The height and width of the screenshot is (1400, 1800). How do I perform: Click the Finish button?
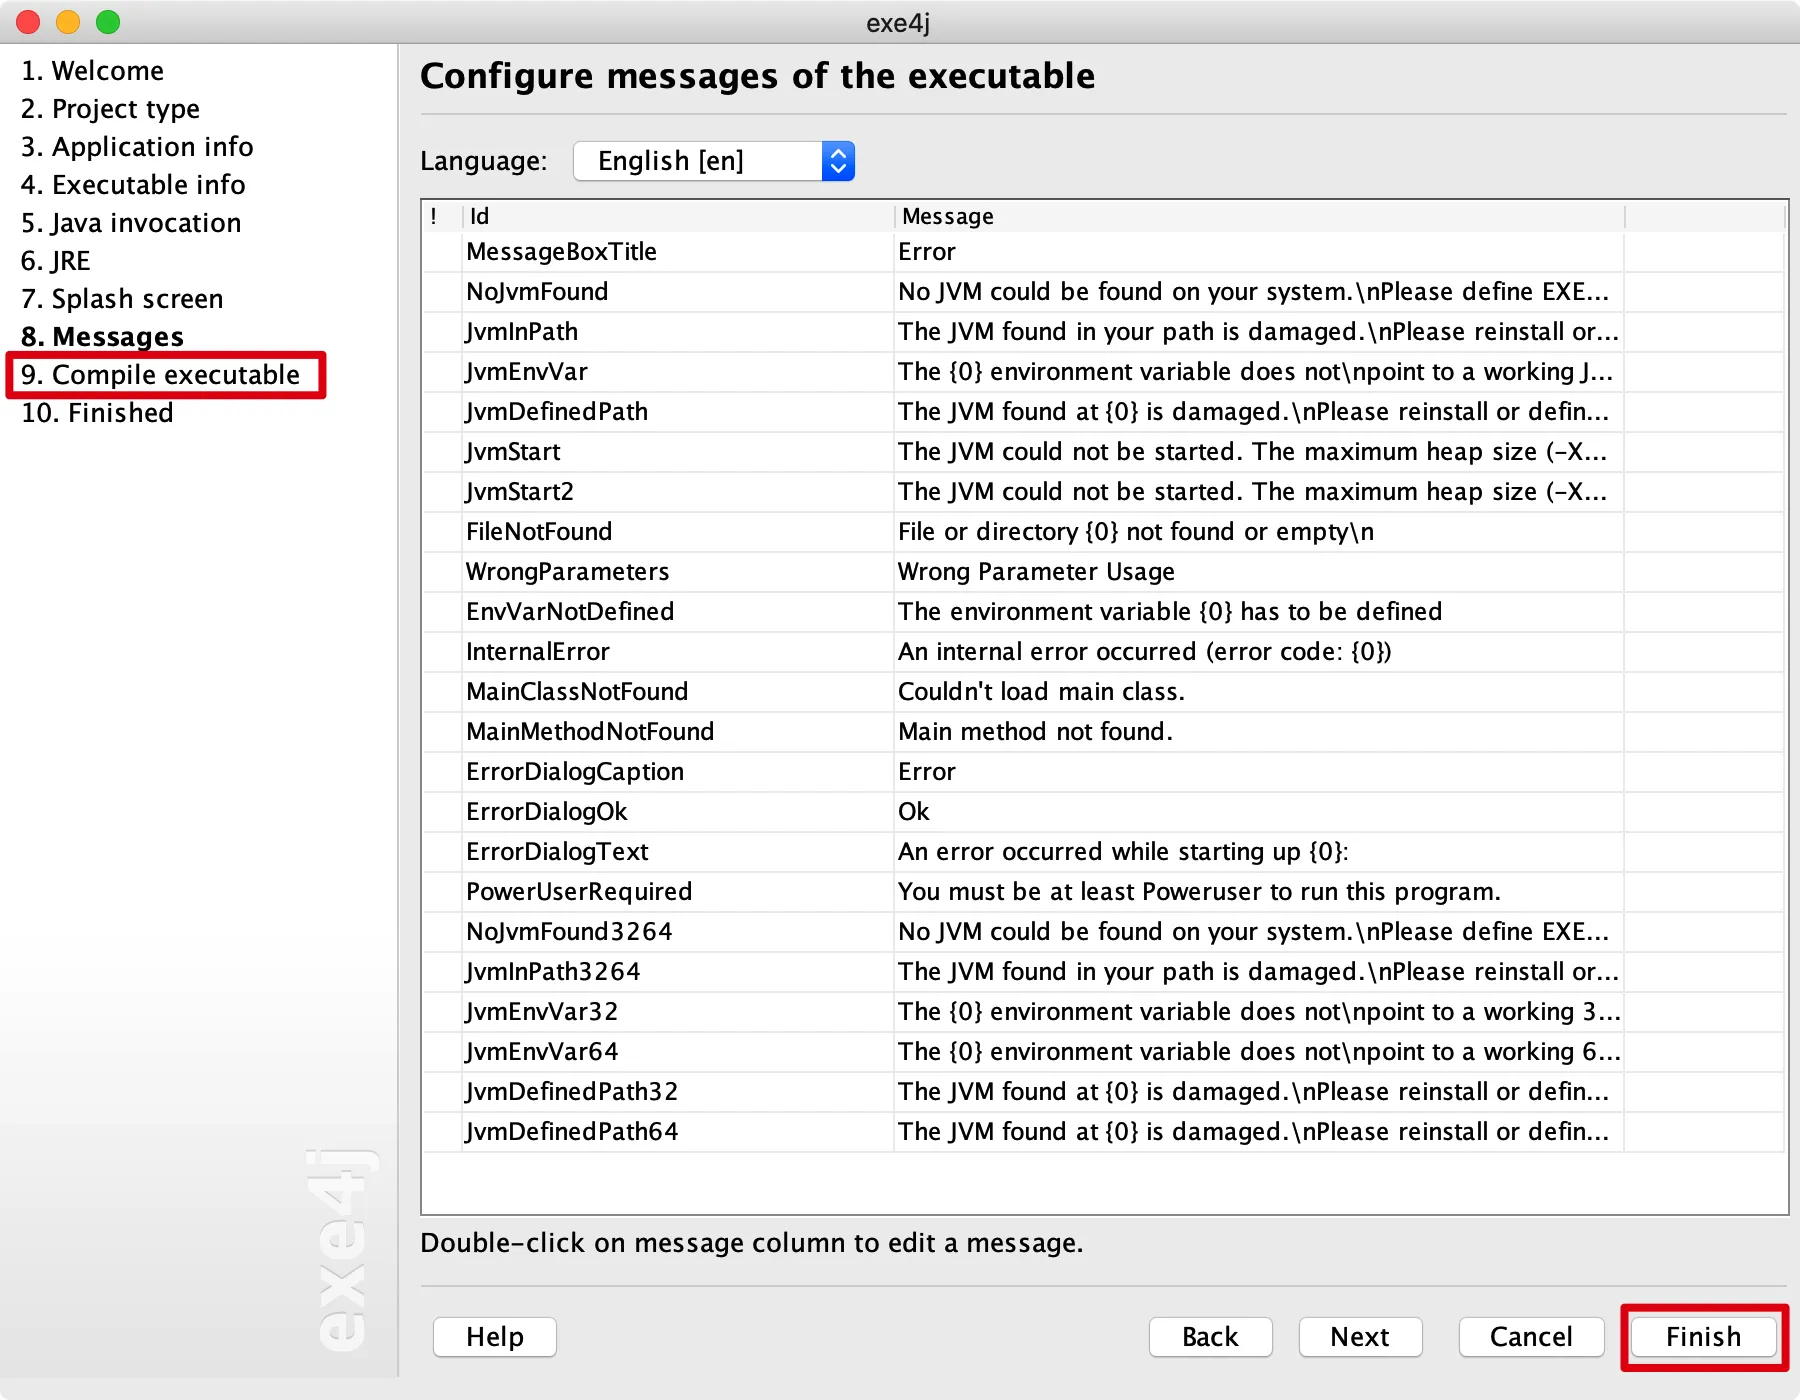[1703, 1337]
